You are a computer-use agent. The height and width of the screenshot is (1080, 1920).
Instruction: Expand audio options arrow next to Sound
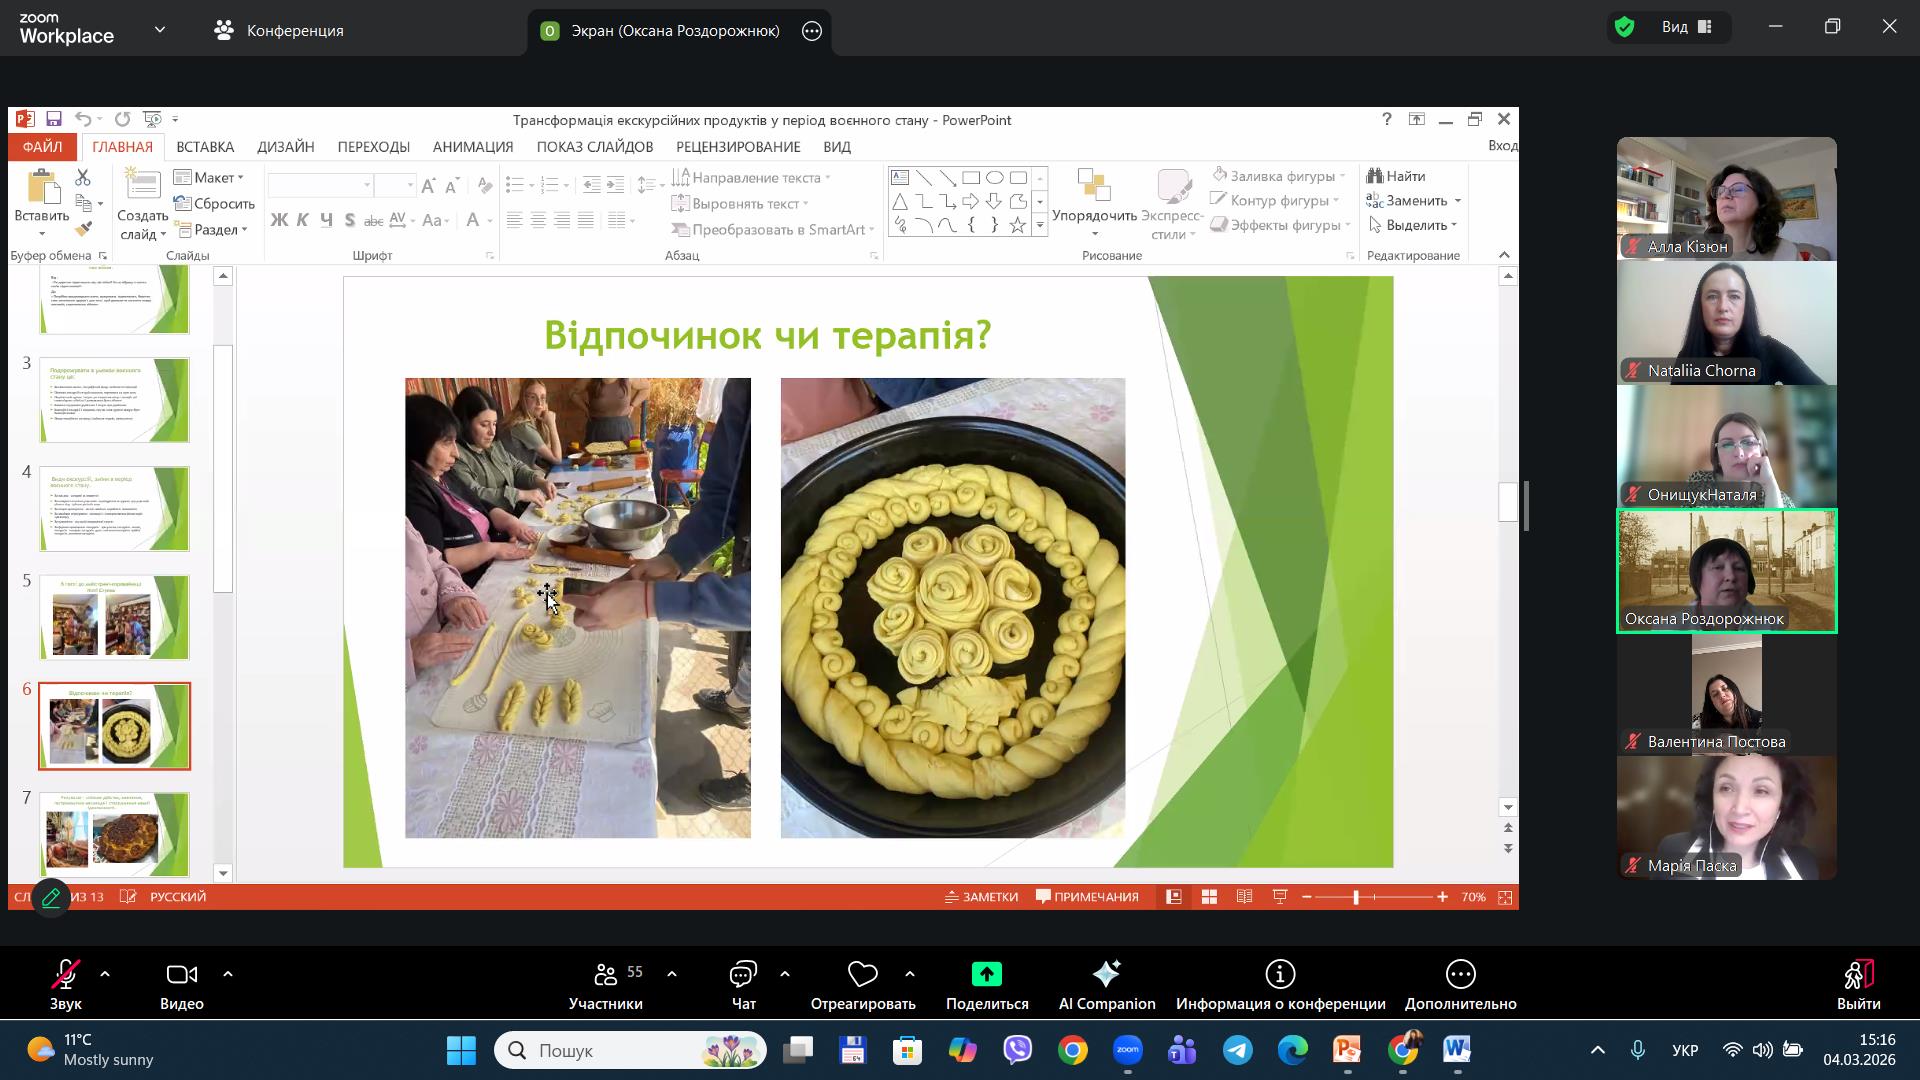coord(105,974)
